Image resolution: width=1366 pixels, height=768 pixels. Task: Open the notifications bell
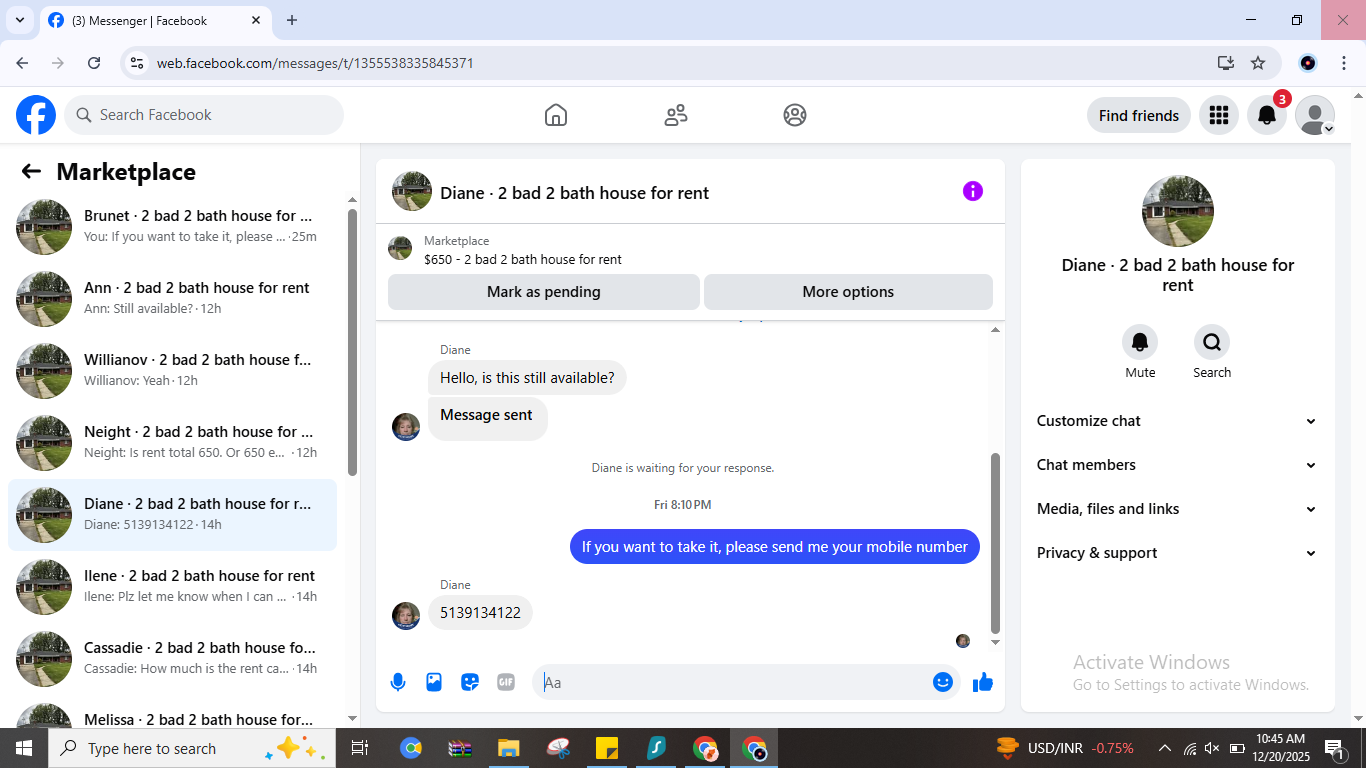coord(1266,115)
